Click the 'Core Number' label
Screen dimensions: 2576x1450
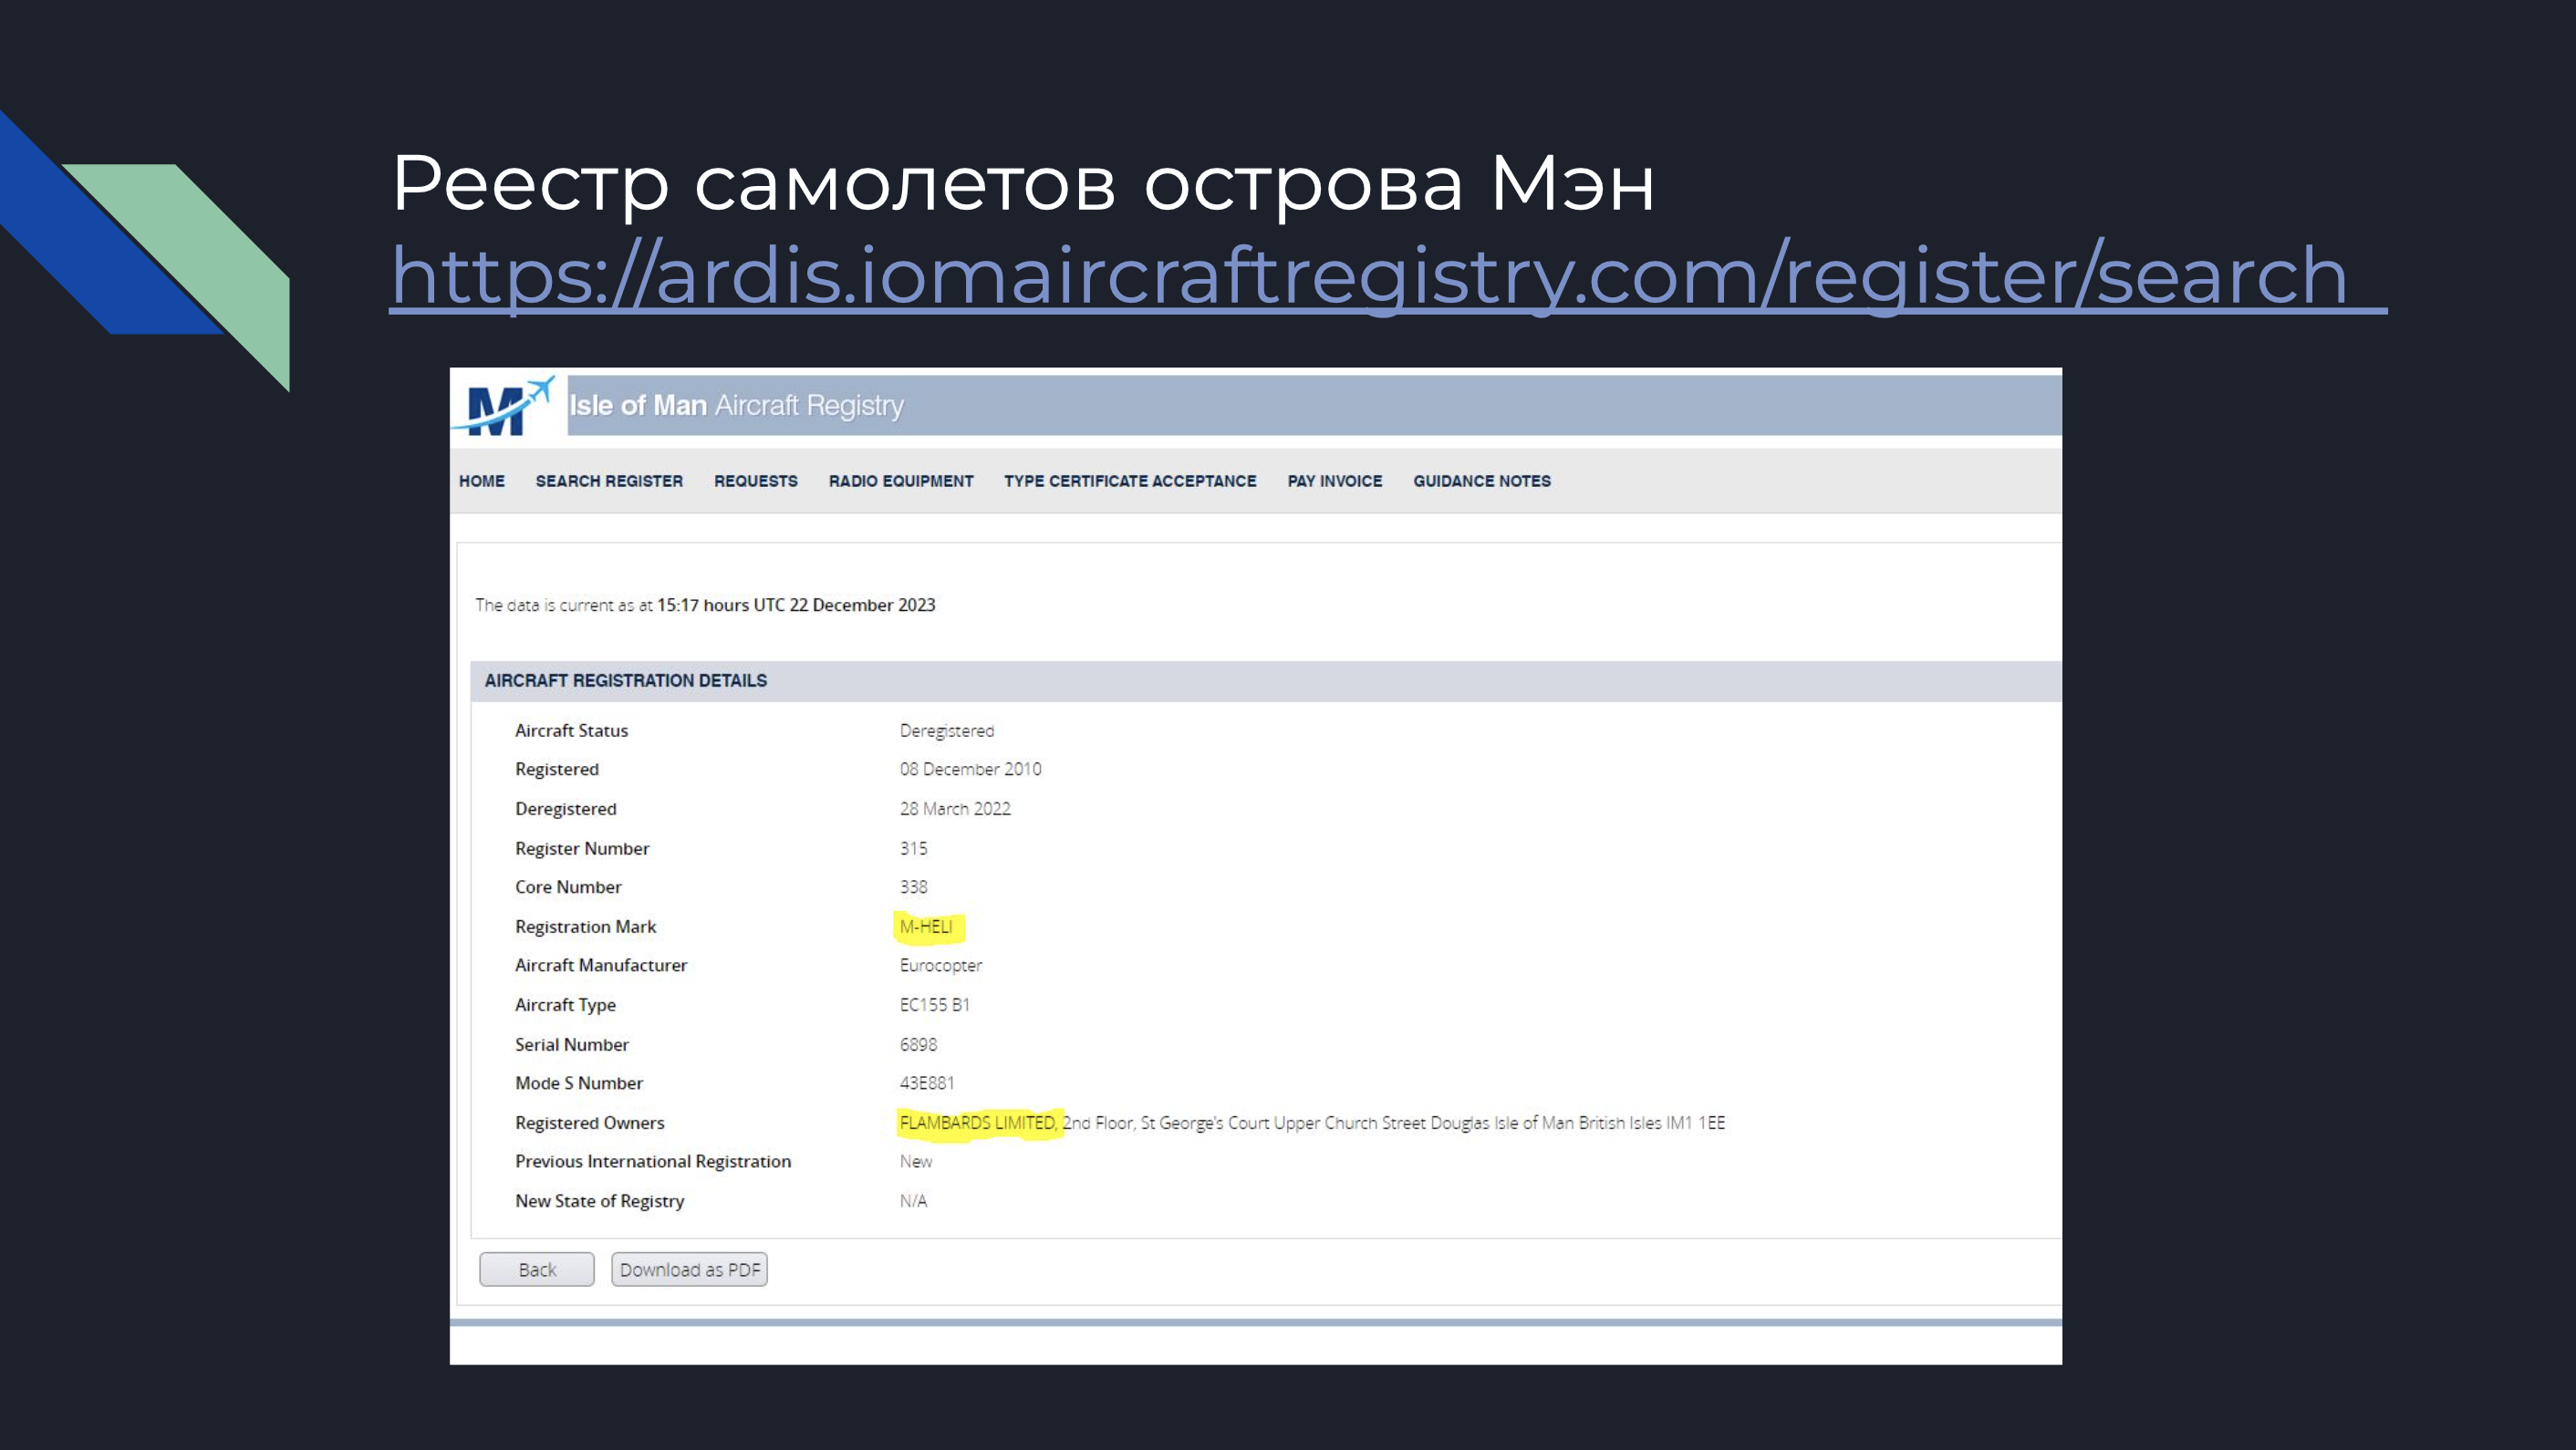point(568,887)
